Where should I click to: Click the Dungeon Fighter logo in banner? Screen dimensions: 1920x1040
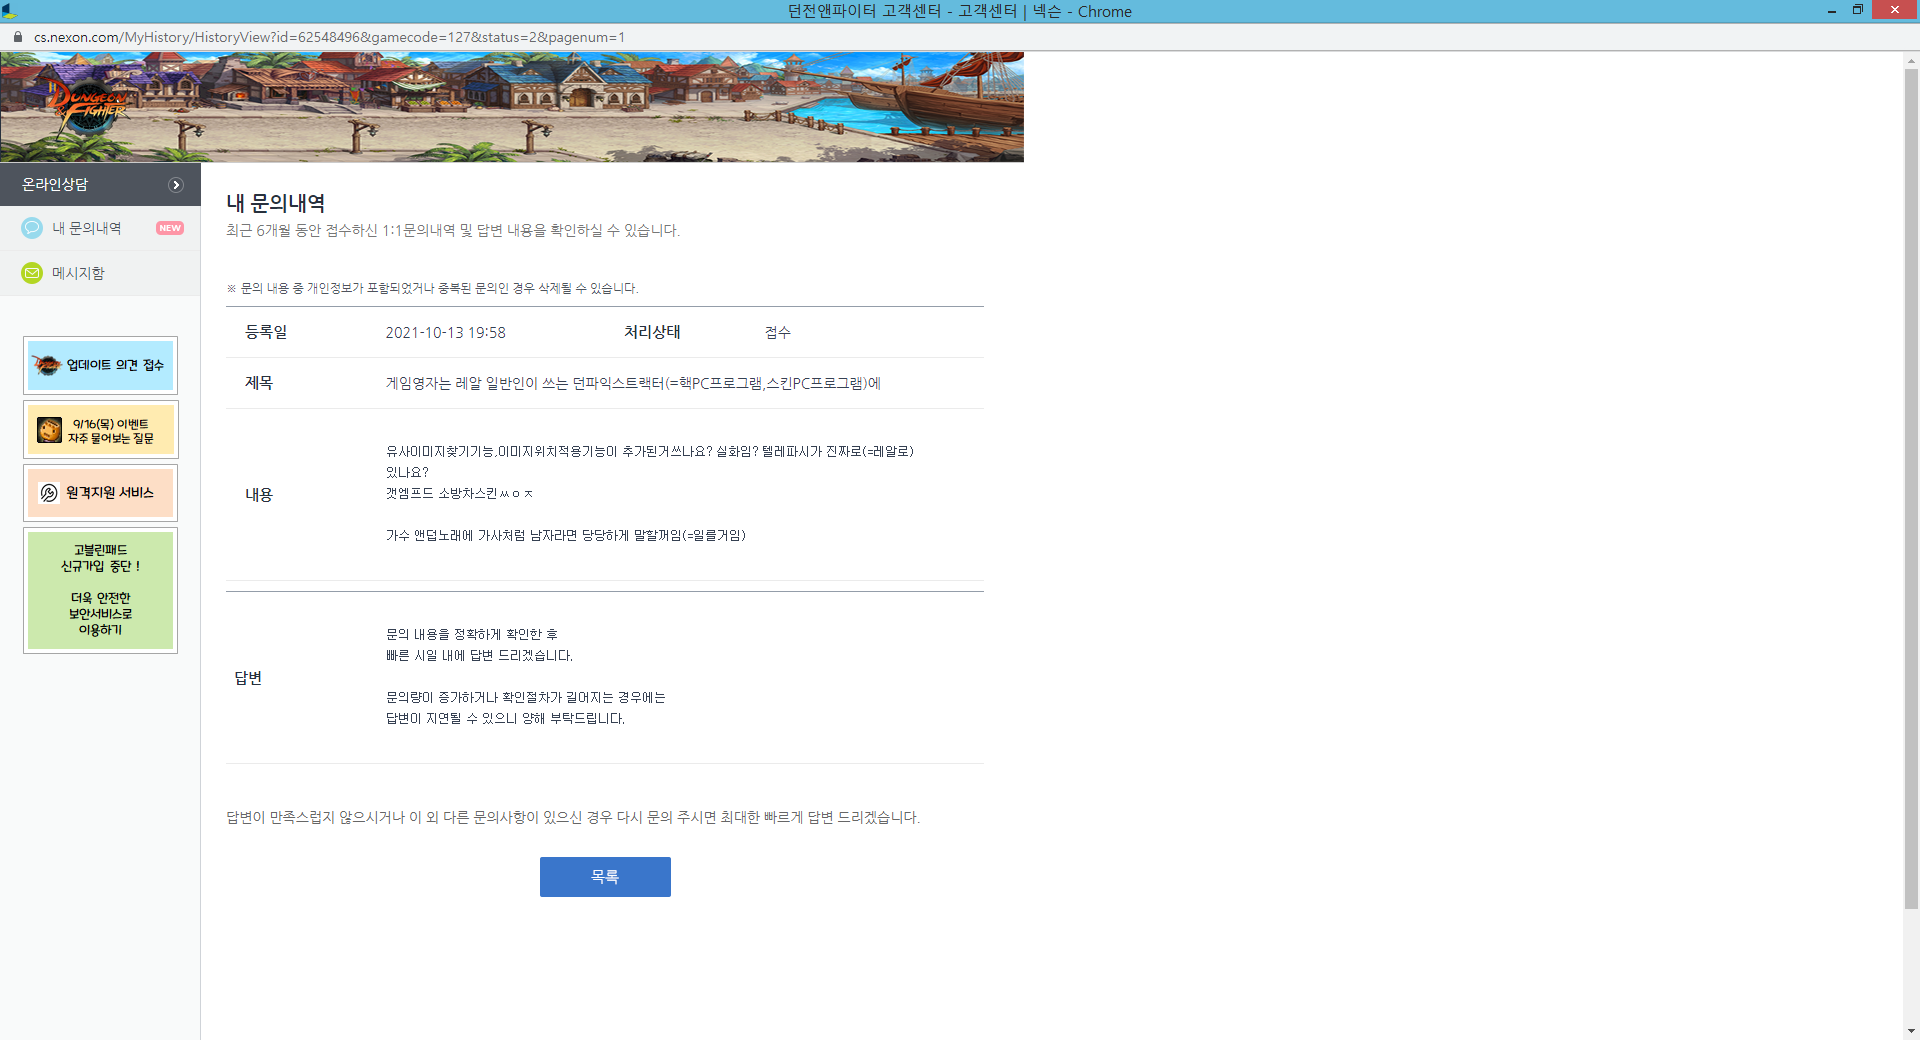click(88, 104)
